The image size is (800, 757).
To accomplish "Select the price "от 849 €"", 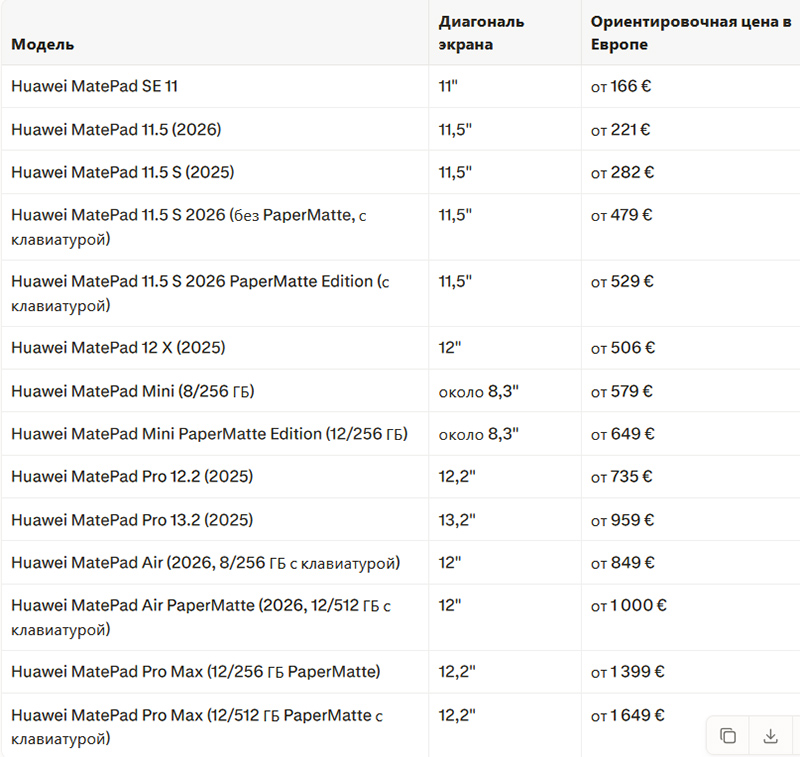I will tap(623, 563).
